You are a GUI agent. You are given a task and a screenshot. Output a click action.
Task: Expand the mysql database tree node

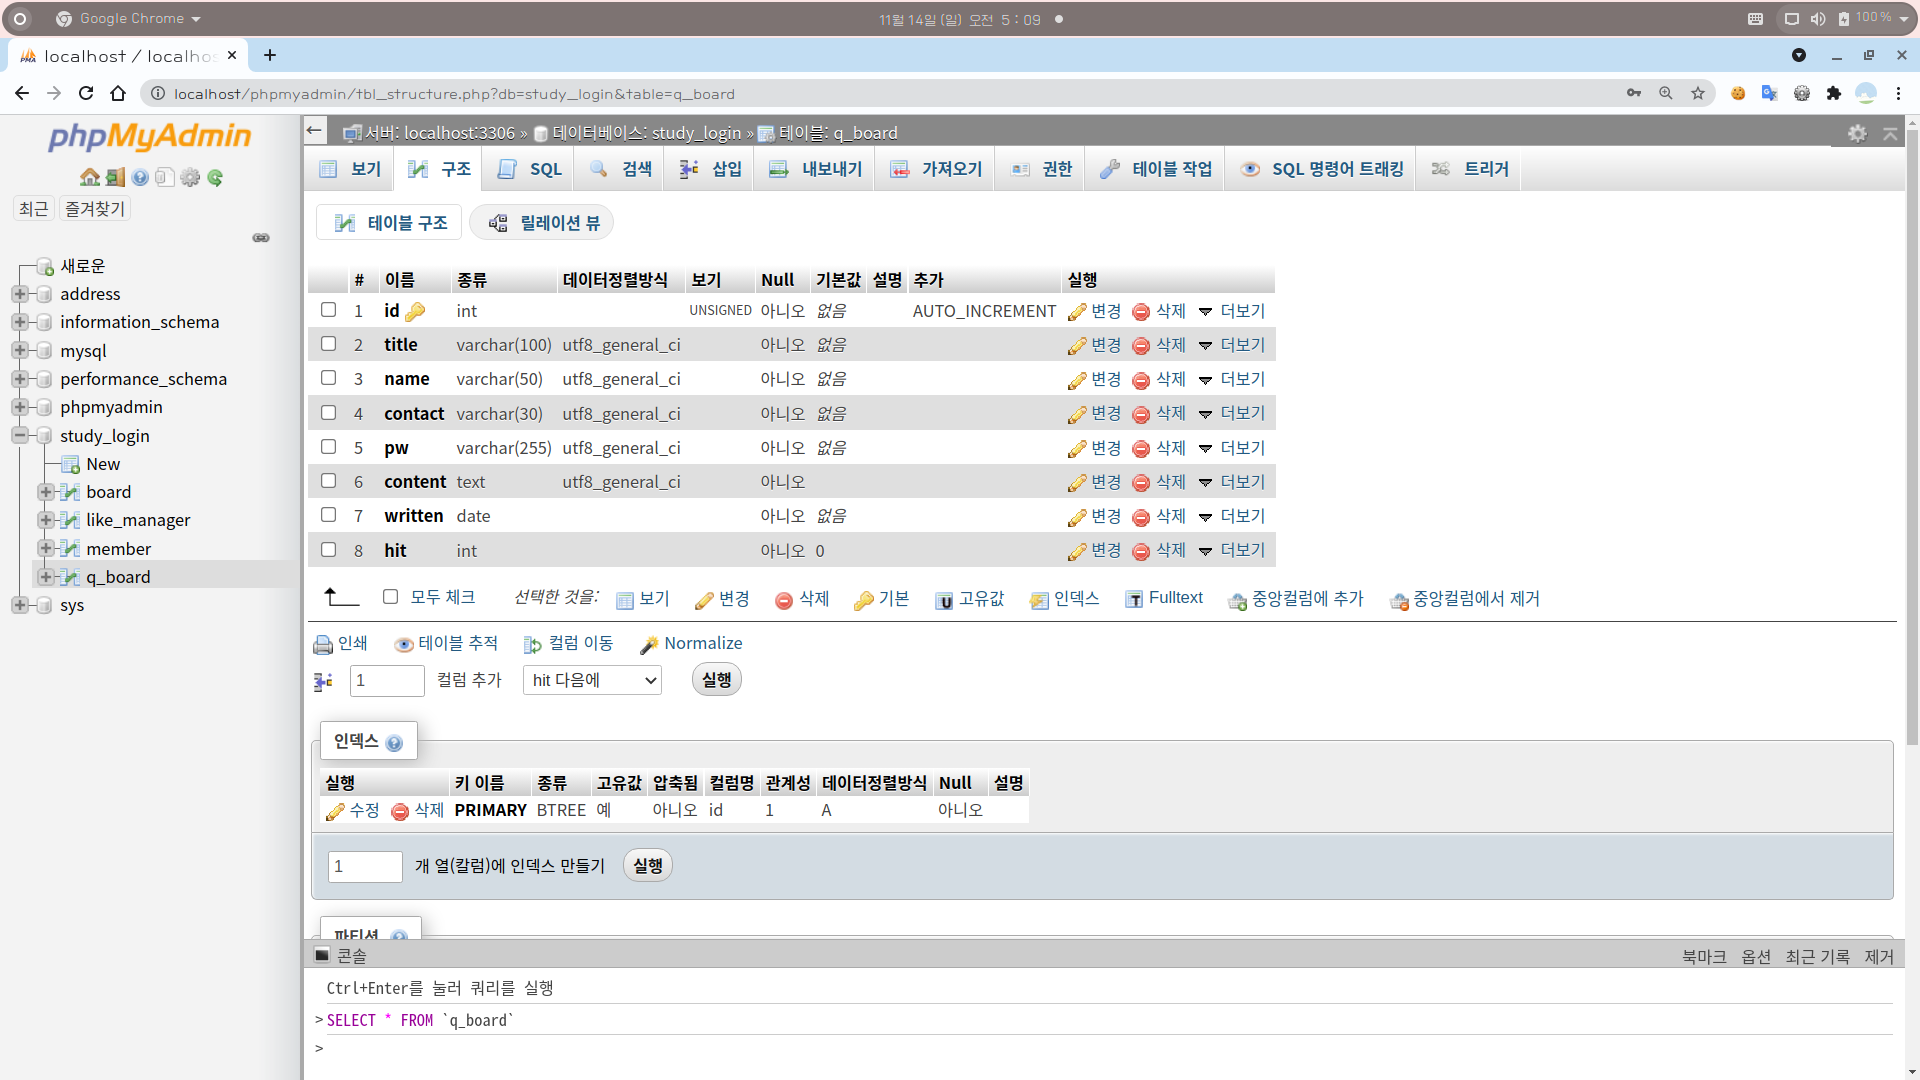coord(19,351)
